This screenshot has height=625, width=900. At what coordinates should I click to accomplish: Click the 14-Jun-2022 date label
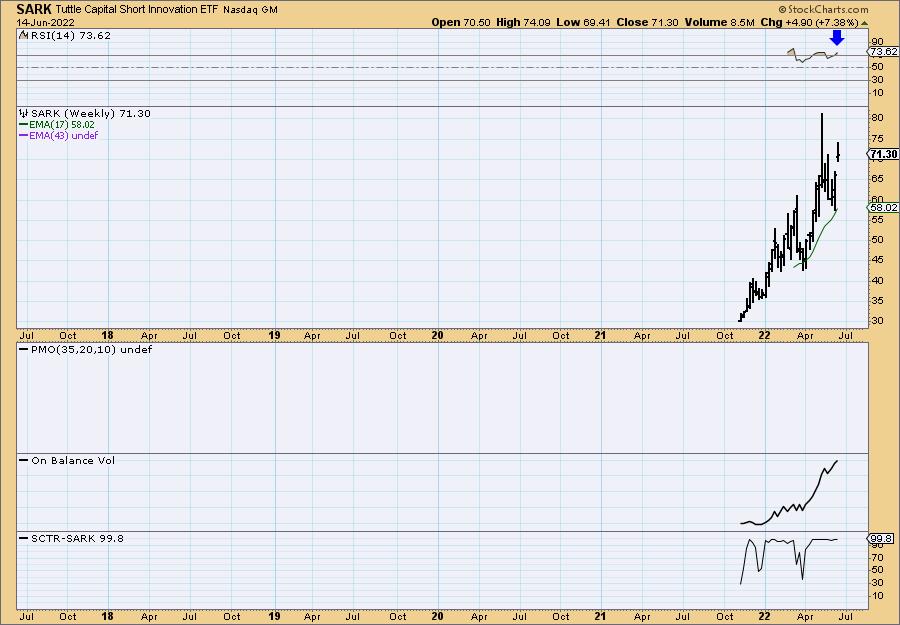45,23
